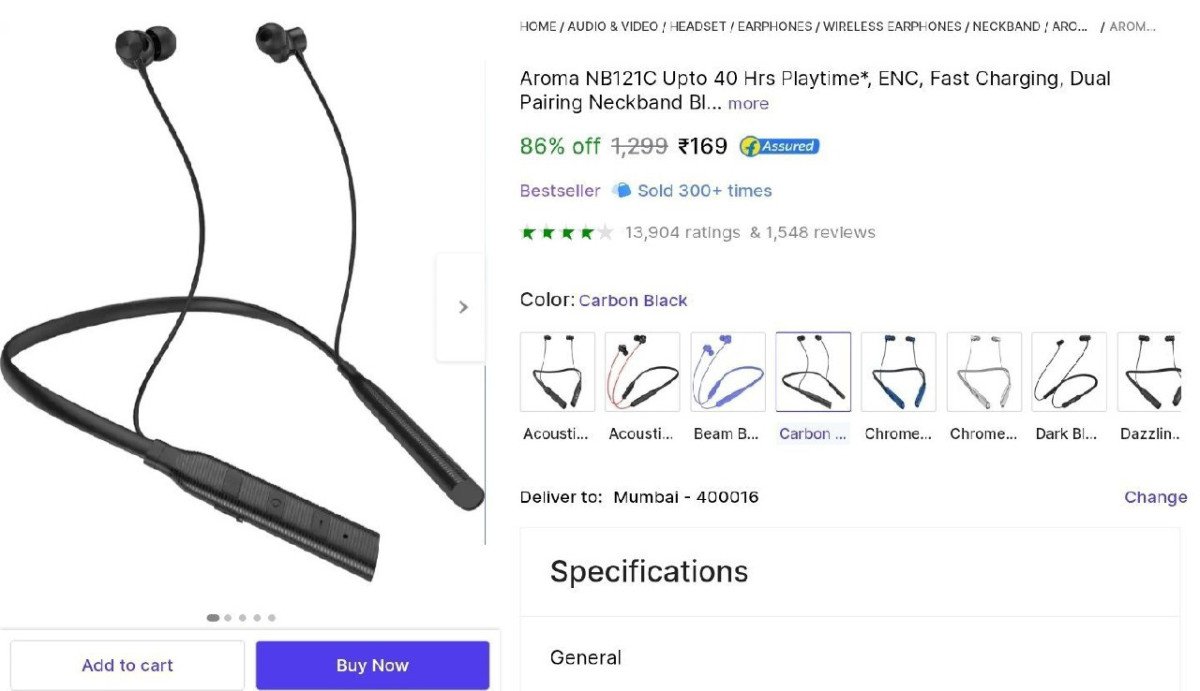Click the Sold 300+ times icon
This screenshot has height=691, width=1200.
tap(621, 190)
